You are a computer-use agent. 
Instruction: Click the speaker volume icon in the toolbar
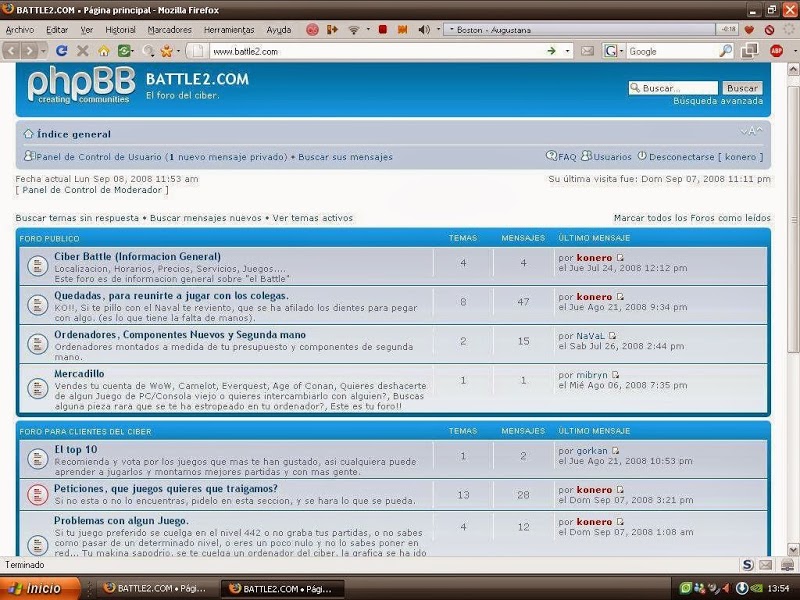423,30
